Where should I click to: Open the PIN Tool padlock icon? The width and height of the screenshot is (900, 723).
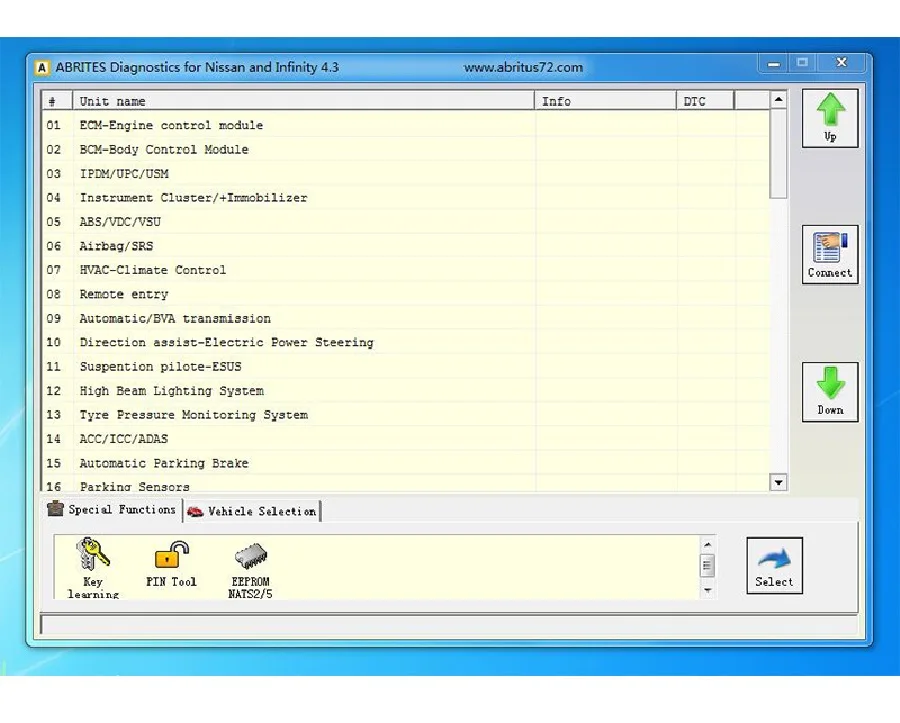tap(171, 564)
